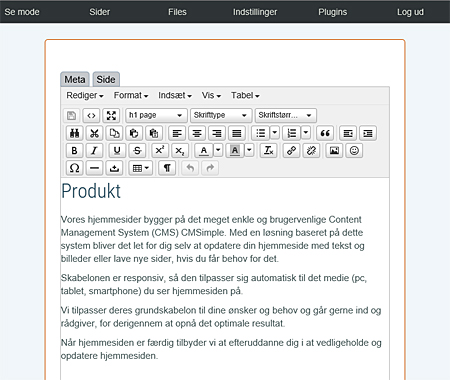This screenshot has height=380, width=450.
Task: Open Plugins in the top bar
Action: [332, 12]
